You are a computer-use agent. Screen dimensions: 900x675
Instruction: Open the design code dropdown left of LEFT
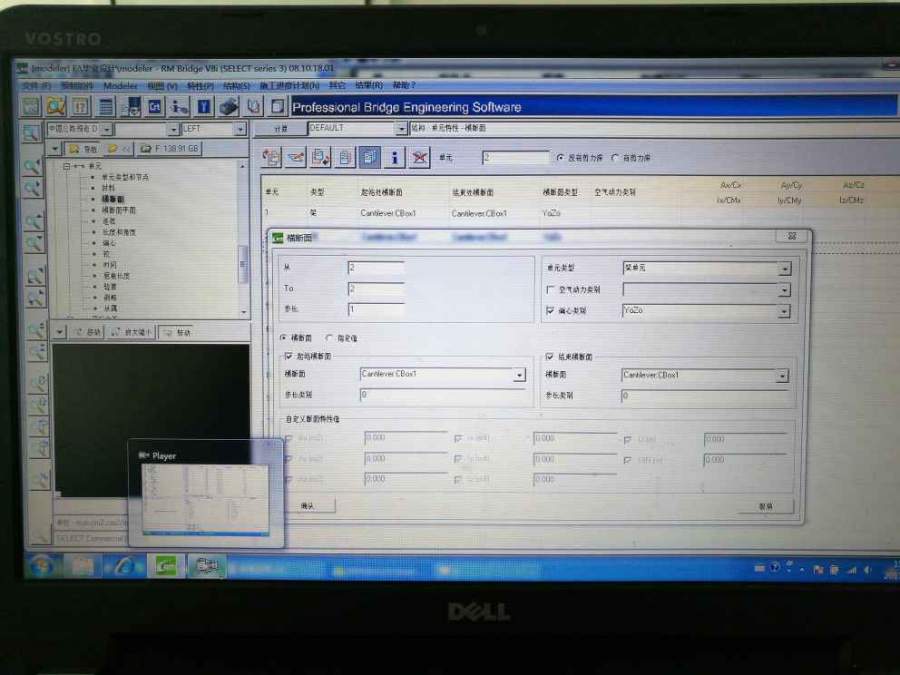(x=107, y=130)
